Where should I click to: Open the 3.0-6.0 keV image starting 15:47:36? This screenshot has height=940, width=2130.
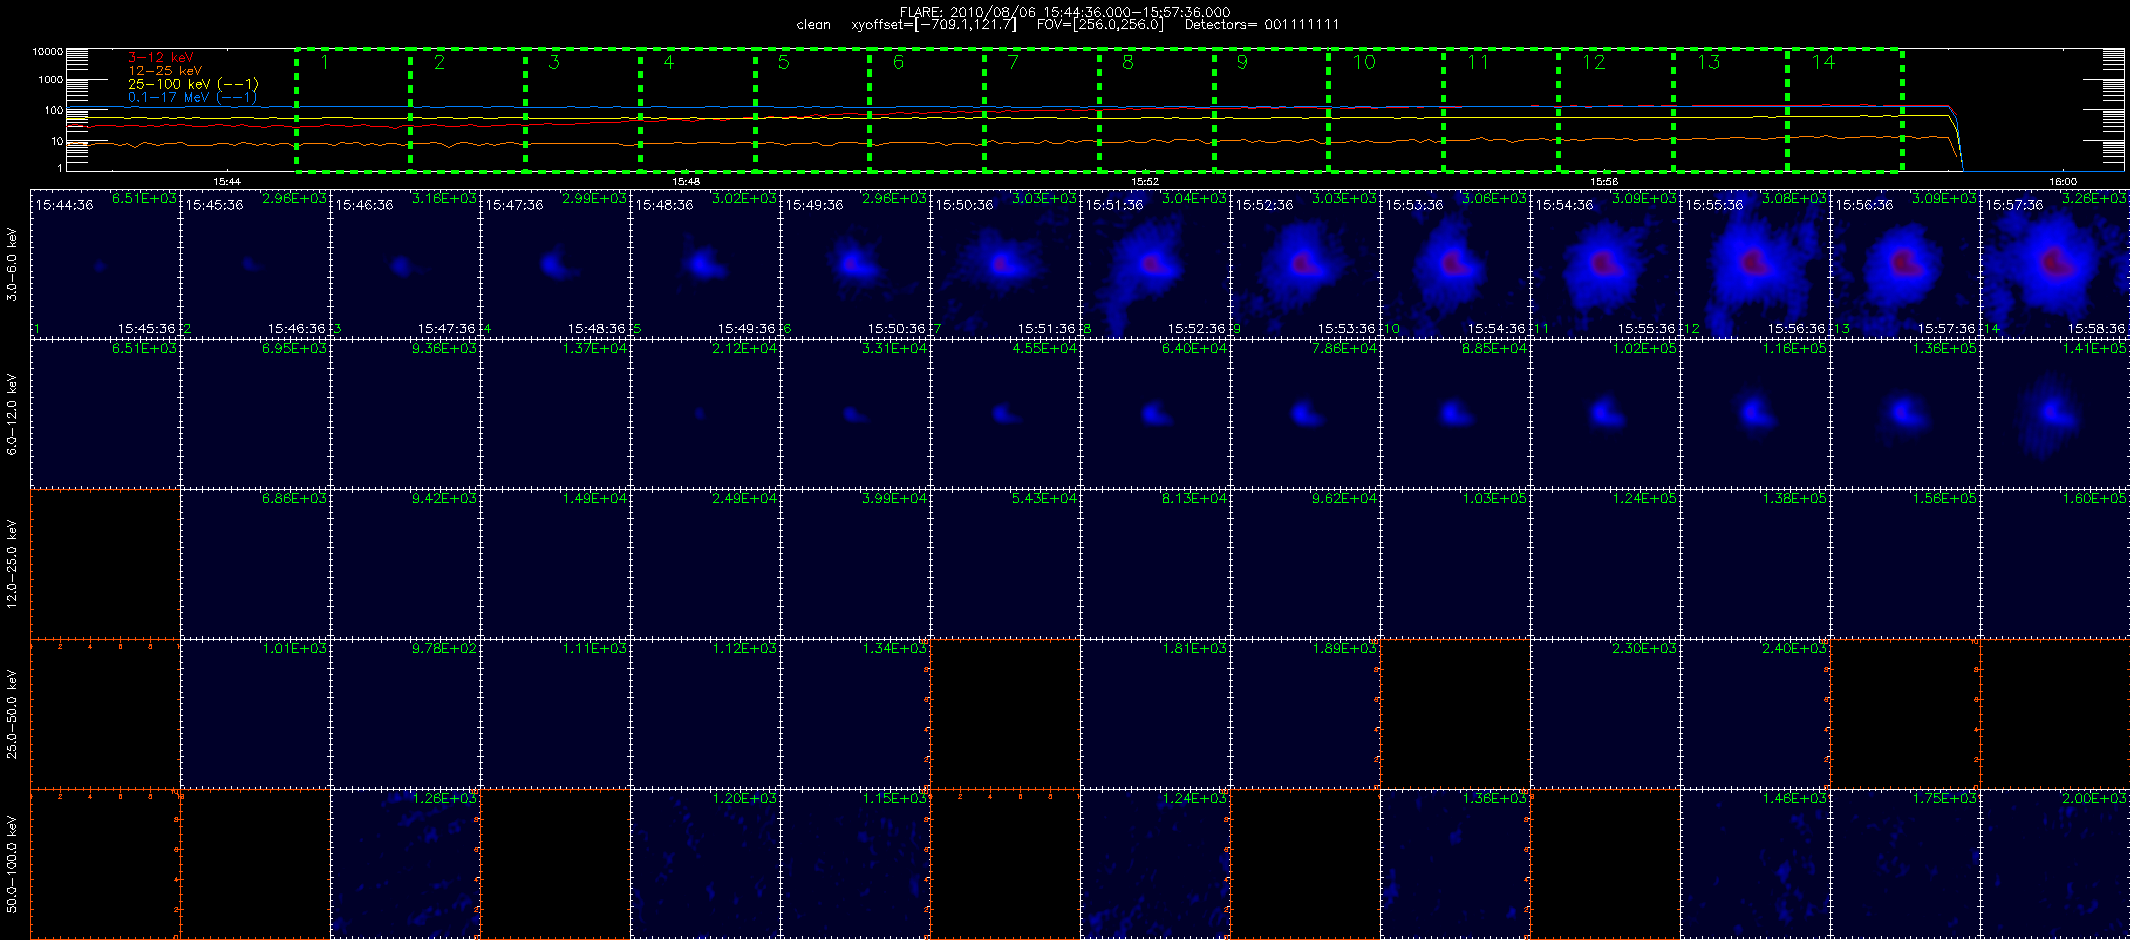coord(555,264)
